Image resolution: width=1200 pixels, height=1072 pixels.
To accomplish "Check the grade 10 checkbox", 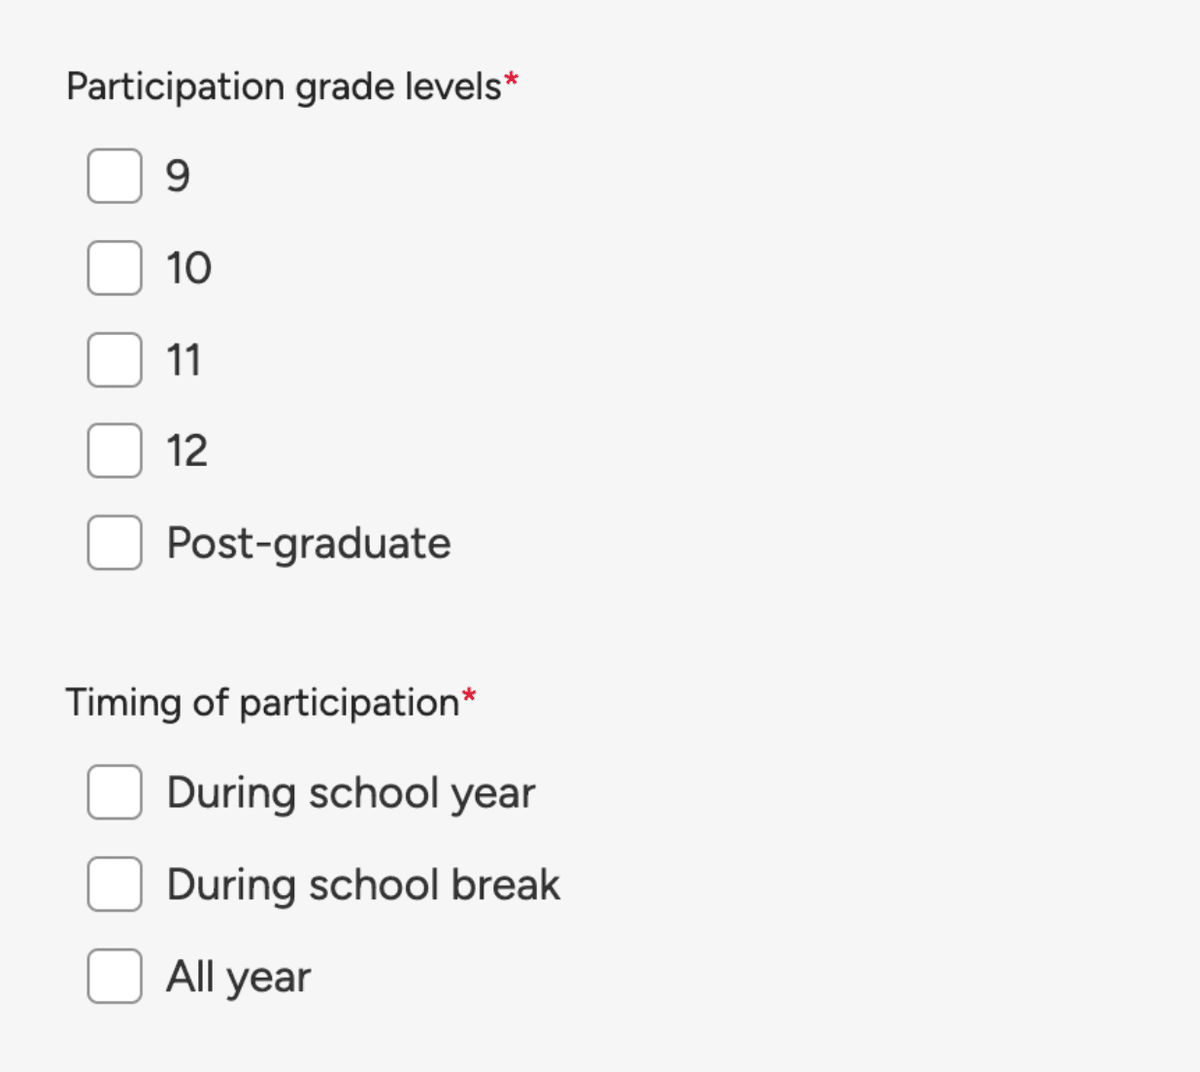I will point(113,268).
